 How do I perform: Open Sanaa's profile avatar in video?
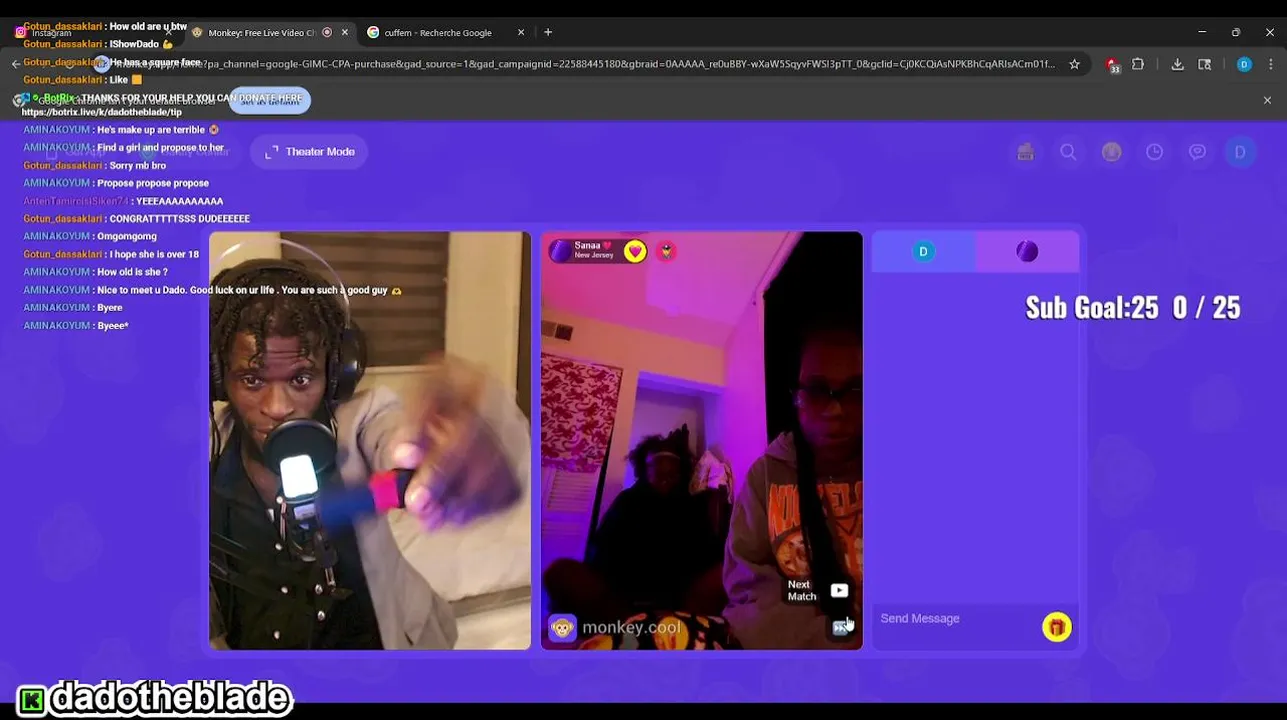(x=559, y=250)
